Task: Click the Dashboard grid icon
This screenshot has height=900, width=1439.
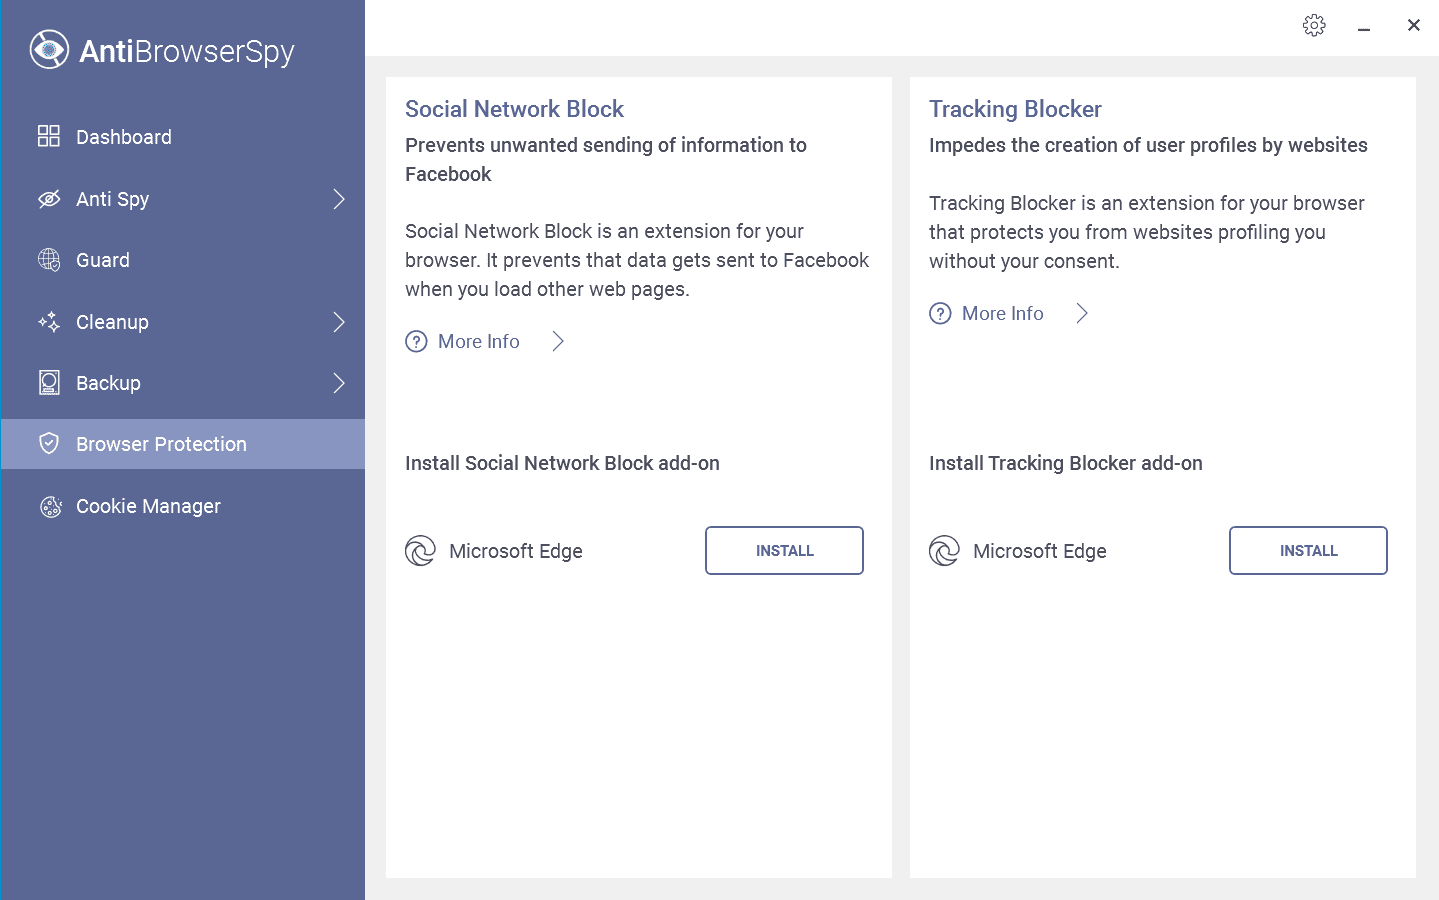Action: tap(49, 136)
